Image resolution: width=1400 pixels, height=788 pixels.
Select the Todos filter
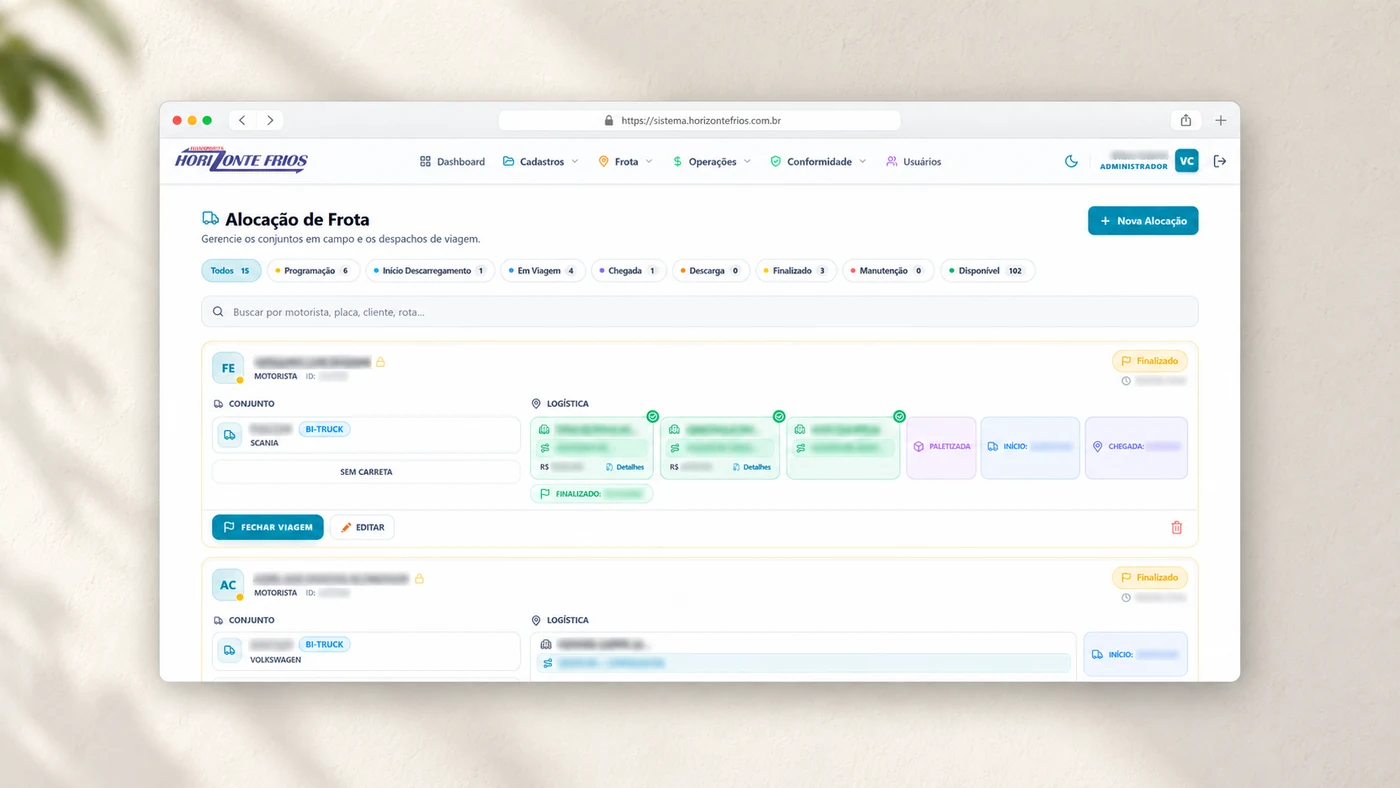pos(231,271)
